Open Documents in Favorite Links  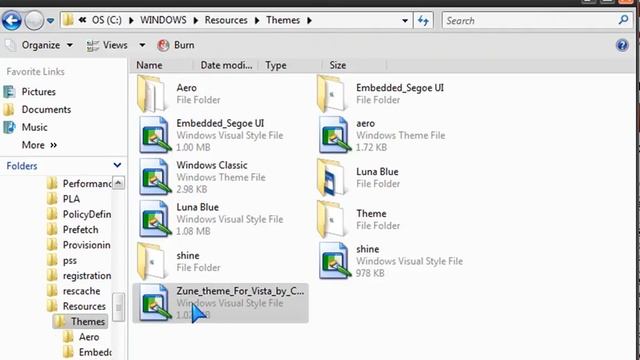click(x=46, y=109)
